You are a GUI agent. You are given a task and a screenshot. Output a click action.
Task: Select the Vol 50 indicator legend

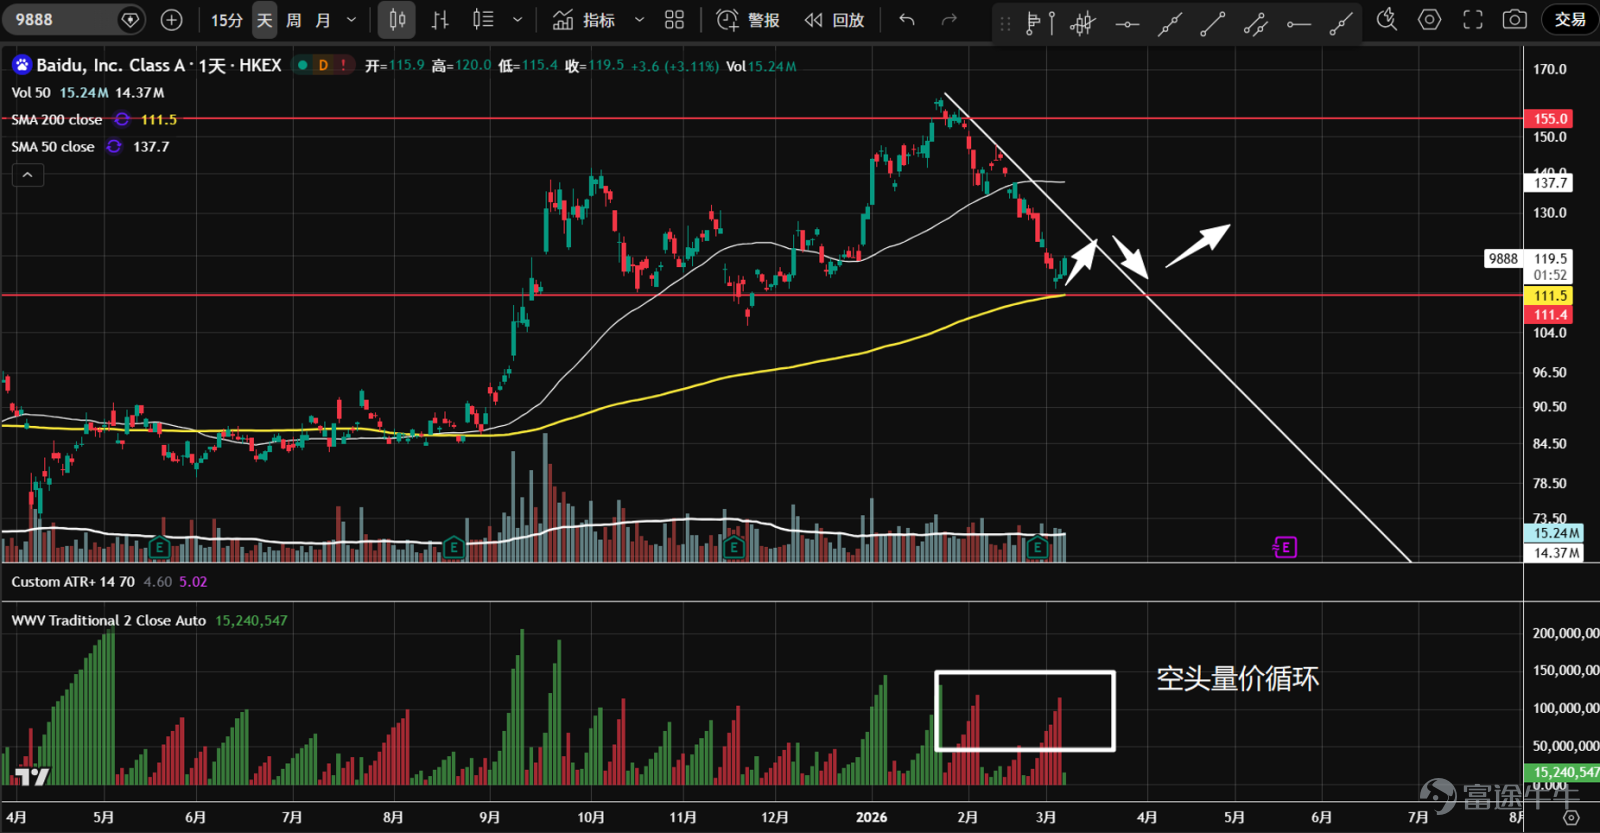[31, 92]
